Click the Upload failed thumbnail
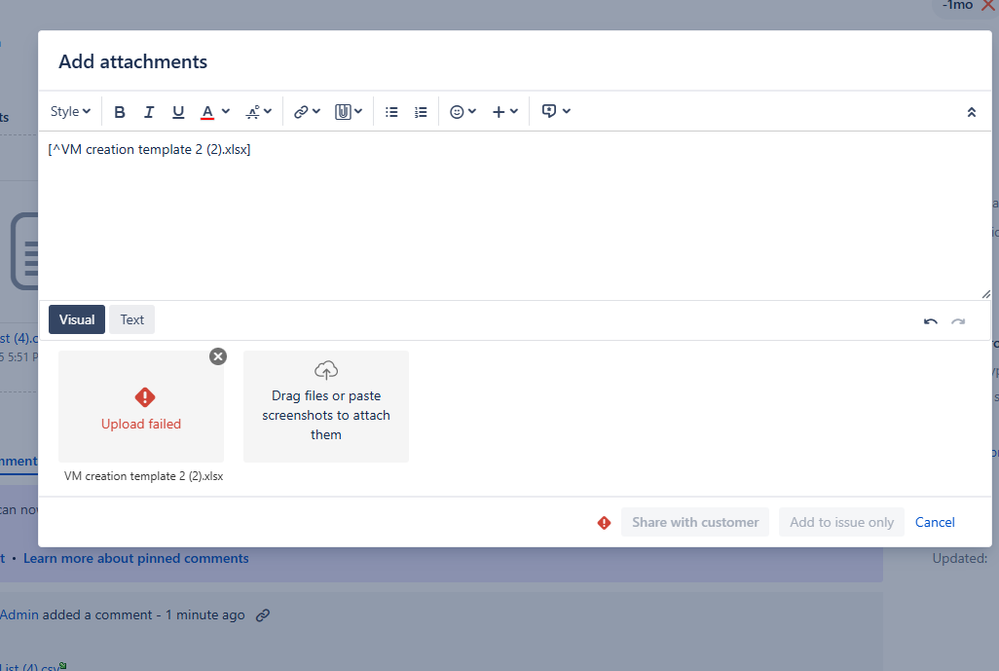999x671 pixels. pyautogui.click(x=141, y=407)
